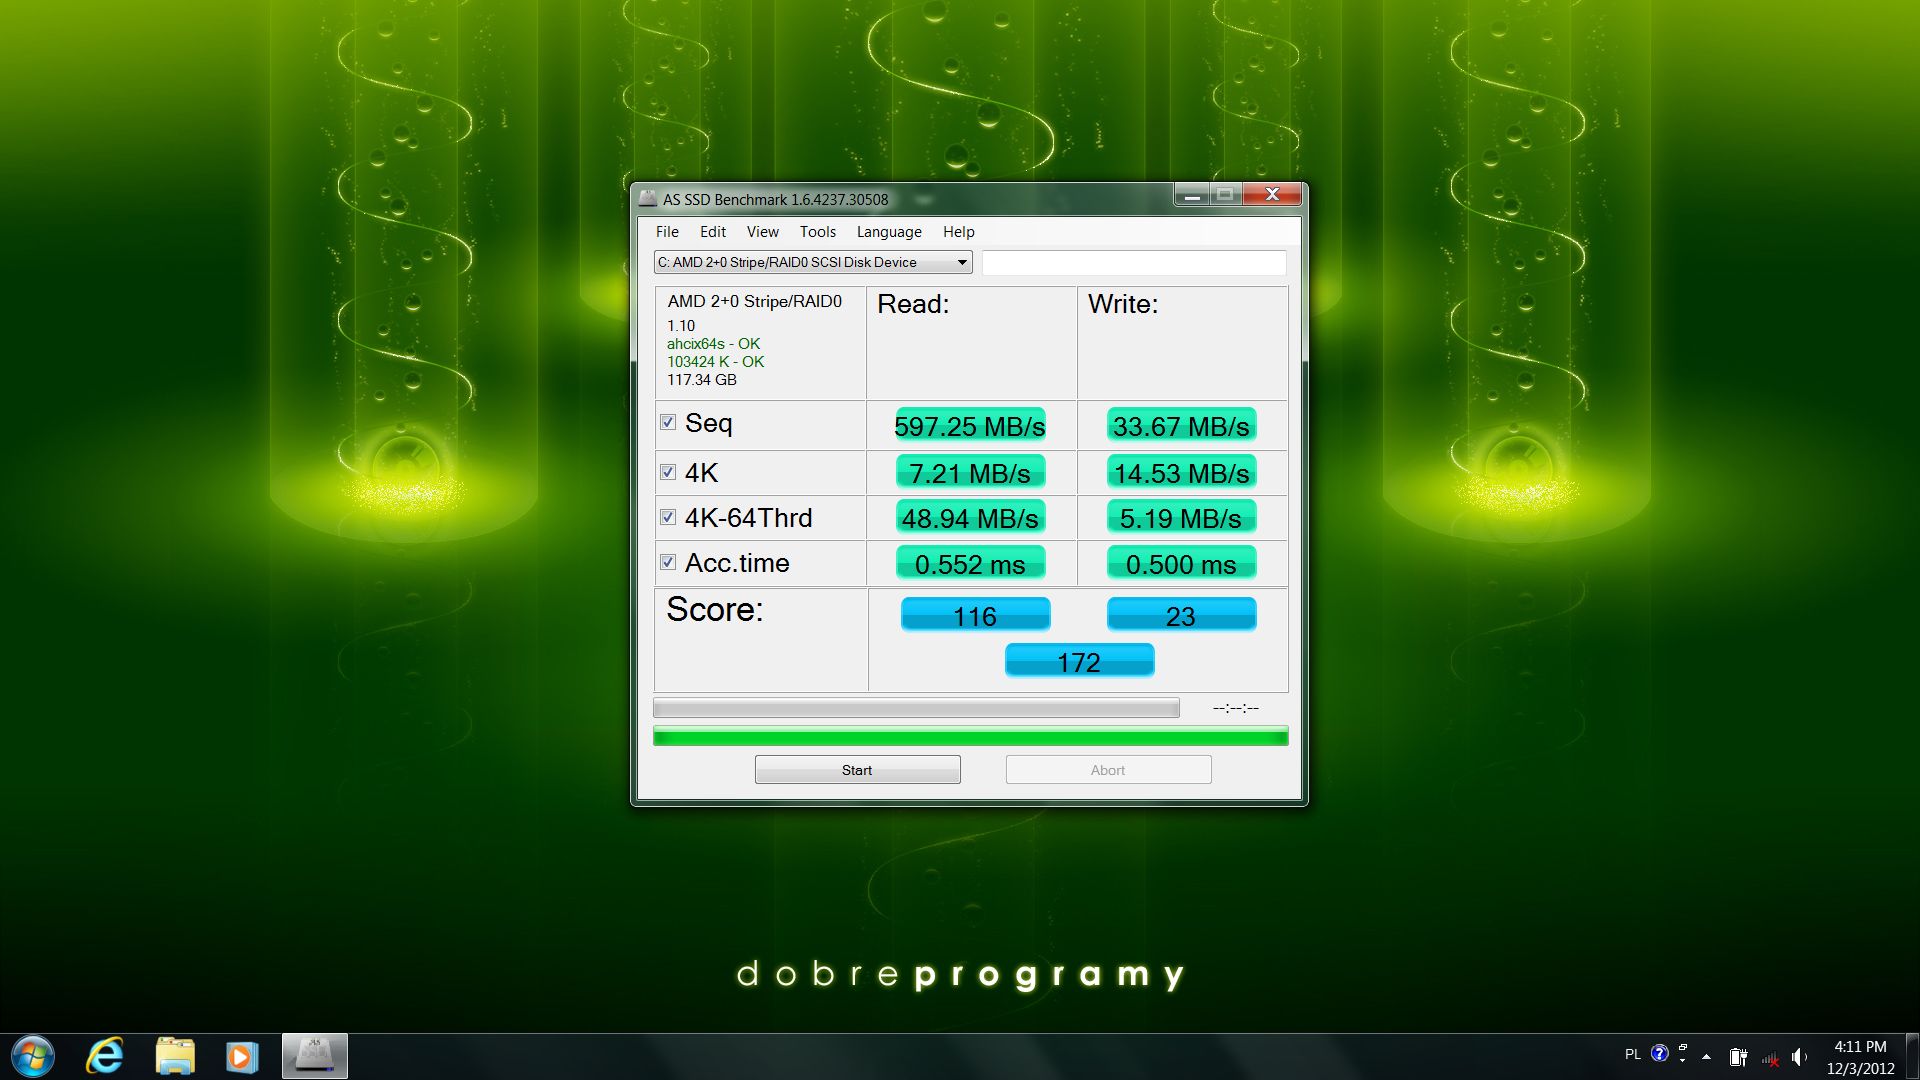Click the green overall progress bar
The height and width of the screenshot is (1080, 1920).
970,737
